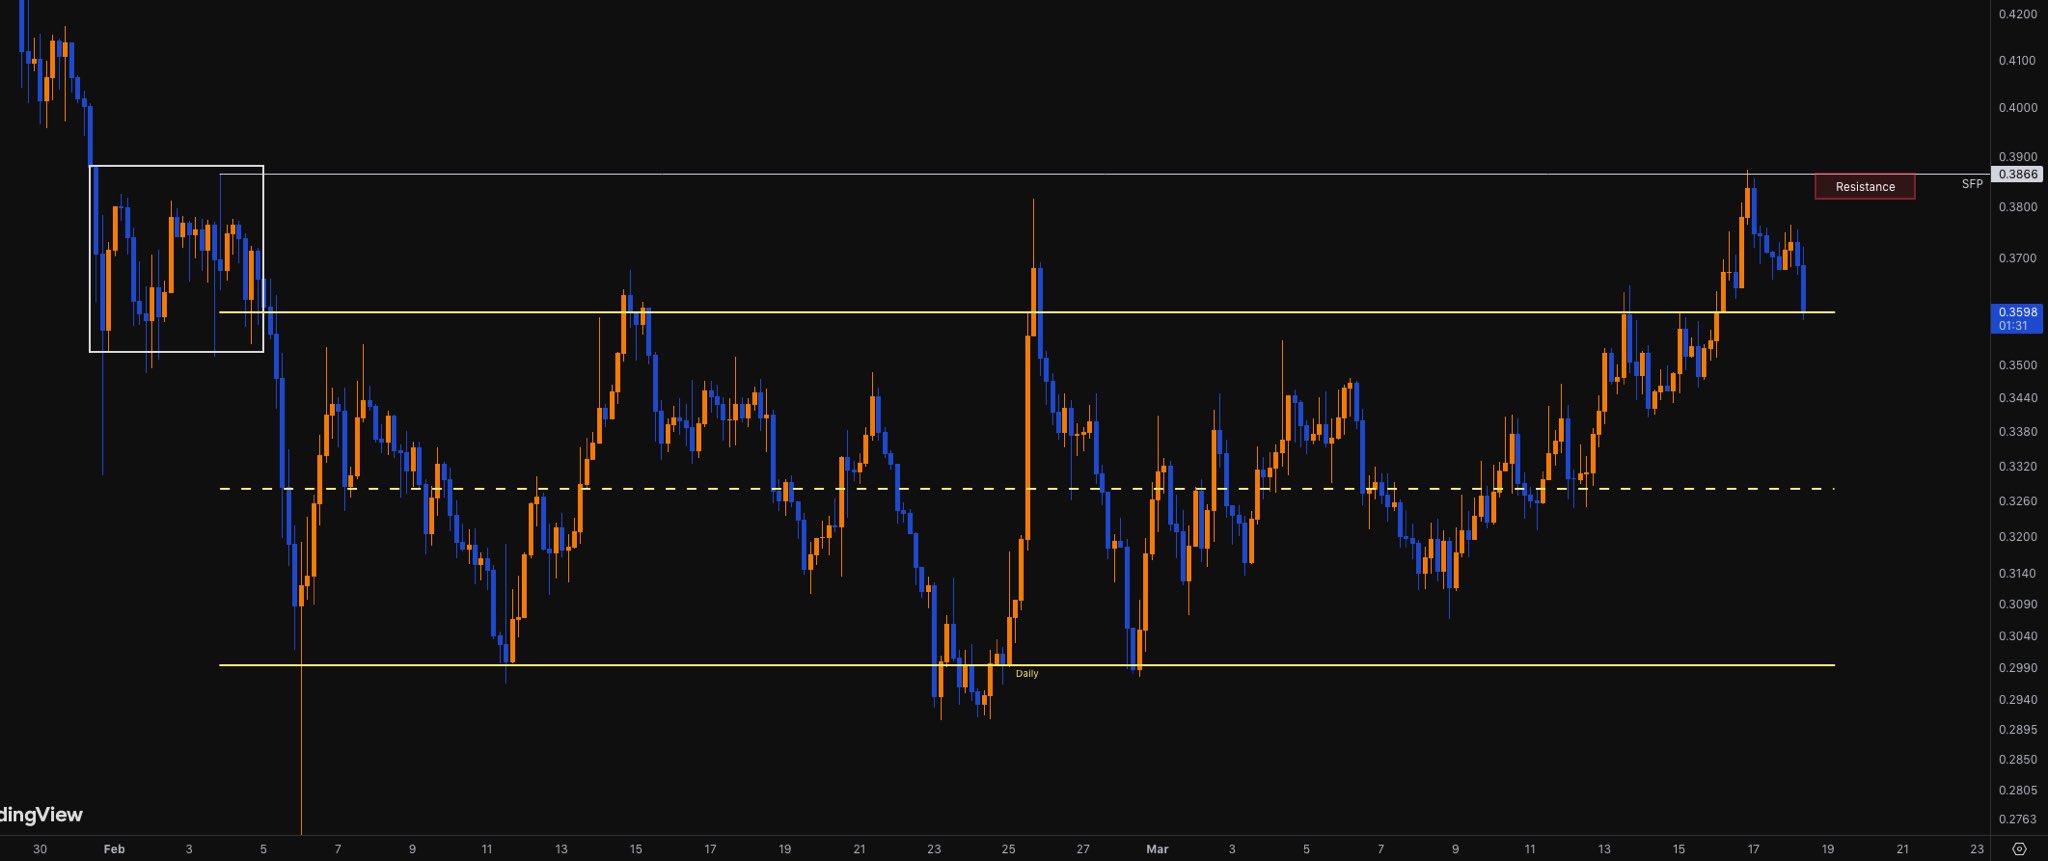Click the 0.3700 price axis value
This screenshot has width=2048, height=861.
[2017, 258]
